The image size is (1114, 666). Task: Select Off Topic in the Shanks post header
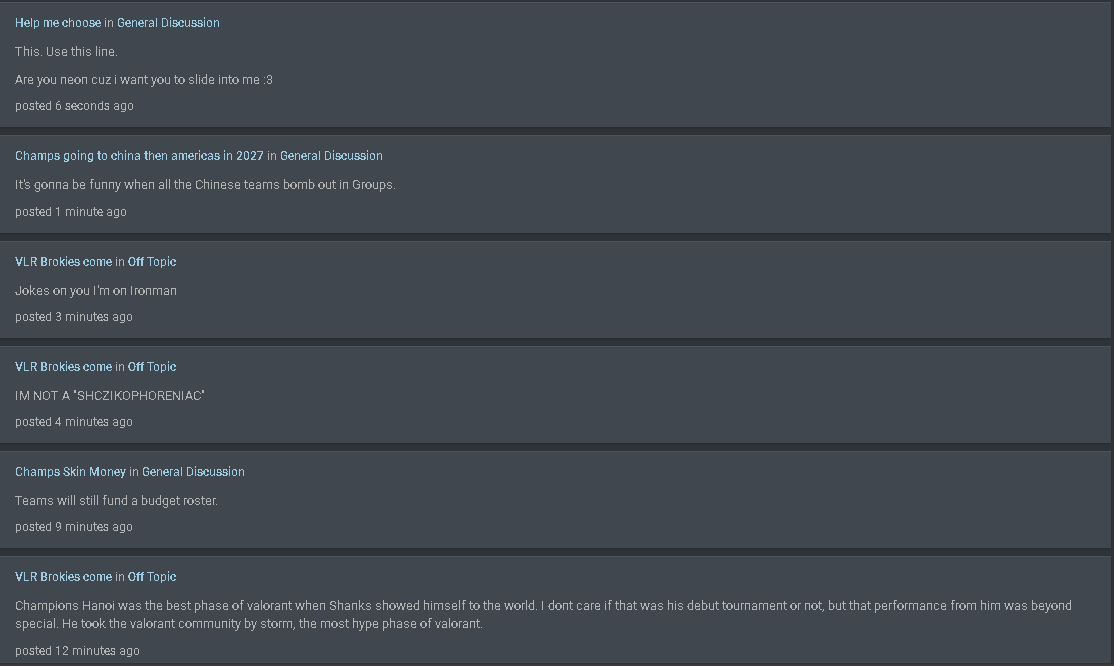pos(152,577)
